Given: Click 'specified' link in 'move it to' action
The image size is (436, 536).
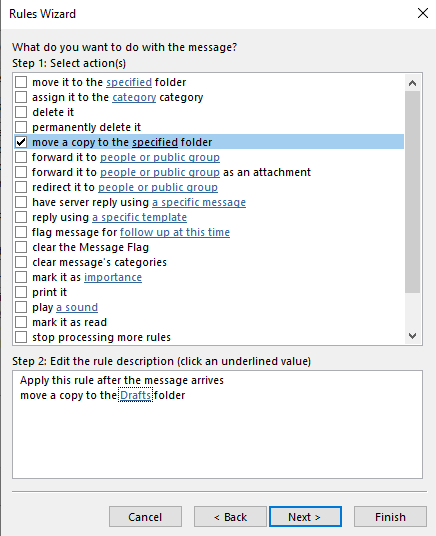Looking at the screenshot, I should (x=129, y=82).
